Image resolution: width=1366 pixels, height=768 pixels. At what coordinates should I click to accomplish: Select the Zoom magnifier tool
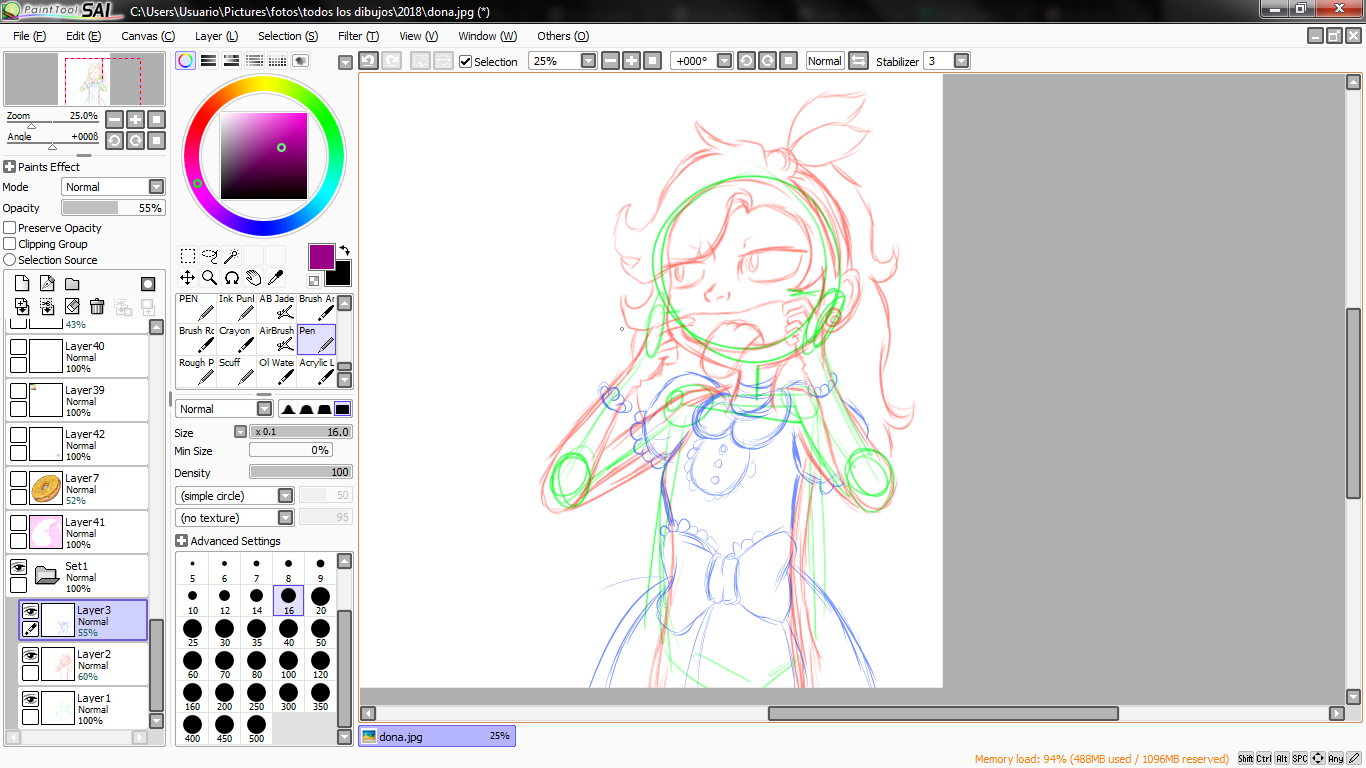pos(210,278)
